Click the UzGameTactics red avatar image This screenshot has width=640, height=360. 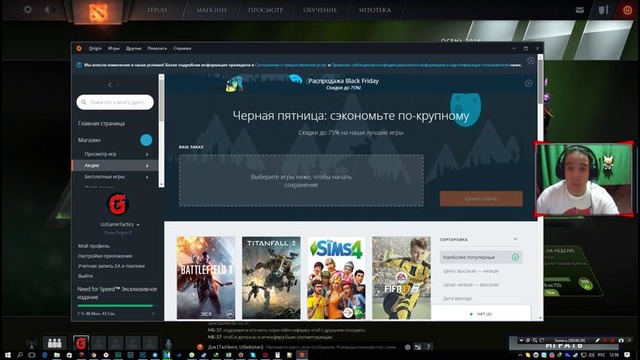point(118,204)
